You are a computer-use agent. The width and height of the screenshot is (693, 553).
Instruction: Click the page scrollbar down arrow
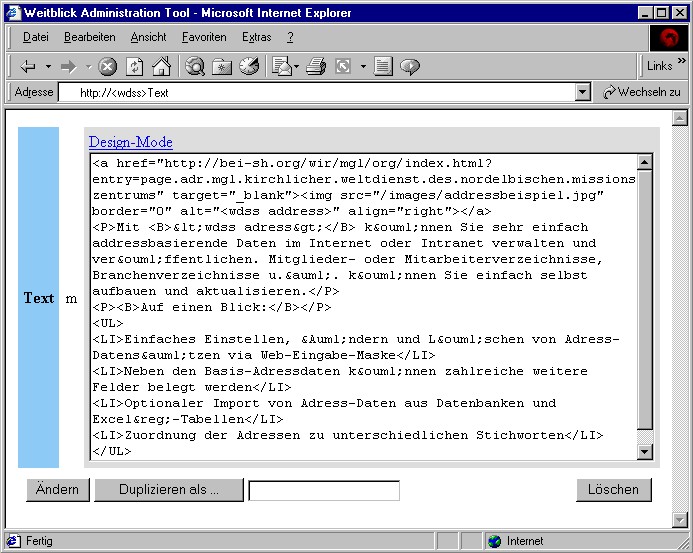point(679,520)
